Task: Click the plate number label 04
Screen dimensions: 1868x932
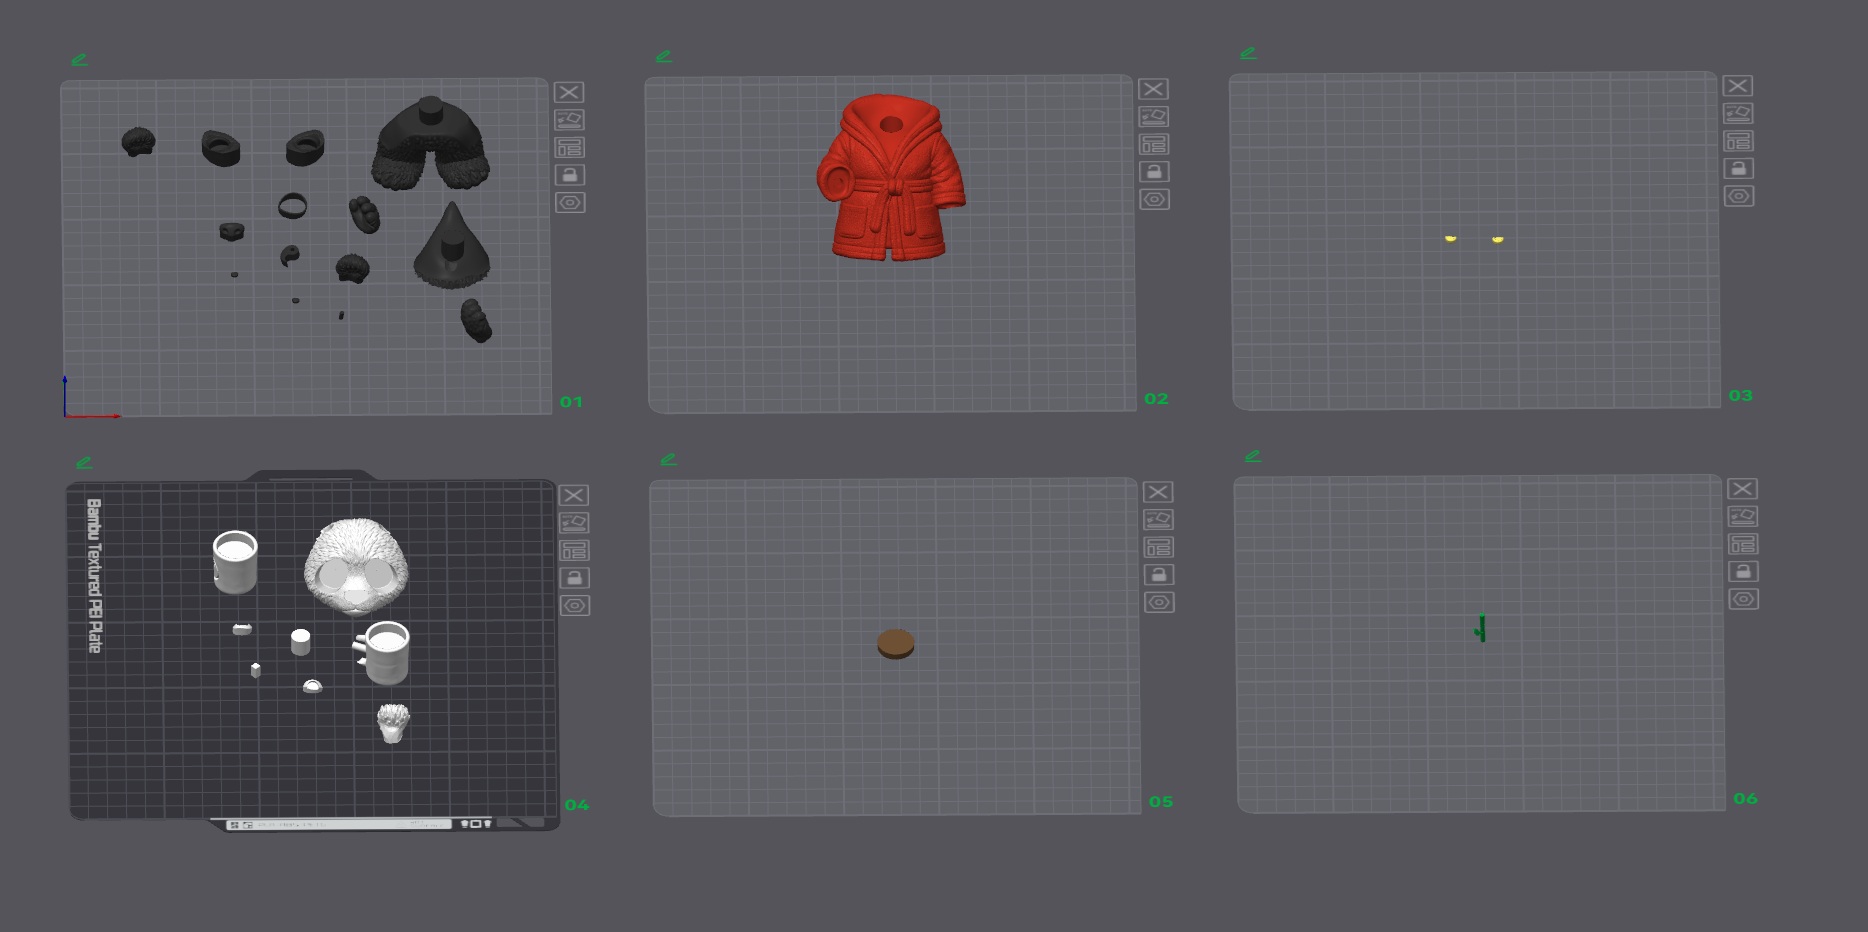Action: pos(576,805)
